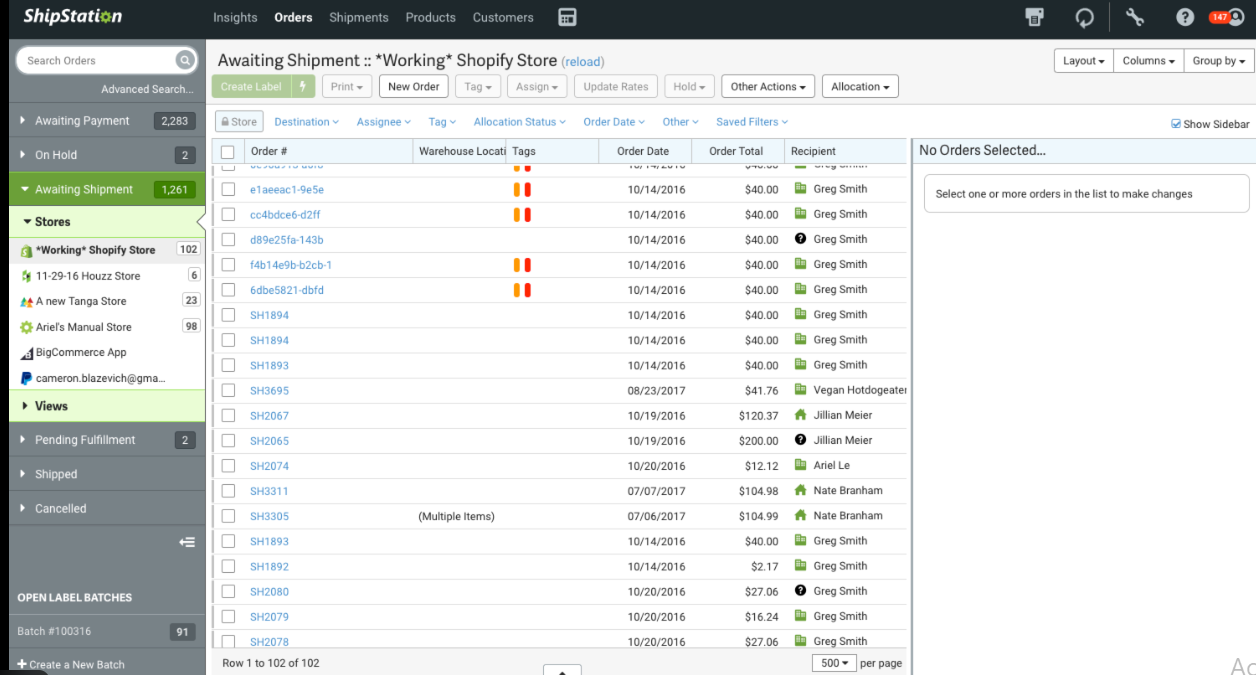Check the box for order e1aeeac1-9e5e
The height and width of the screenshot is (675, 1256).
(228, 189)
